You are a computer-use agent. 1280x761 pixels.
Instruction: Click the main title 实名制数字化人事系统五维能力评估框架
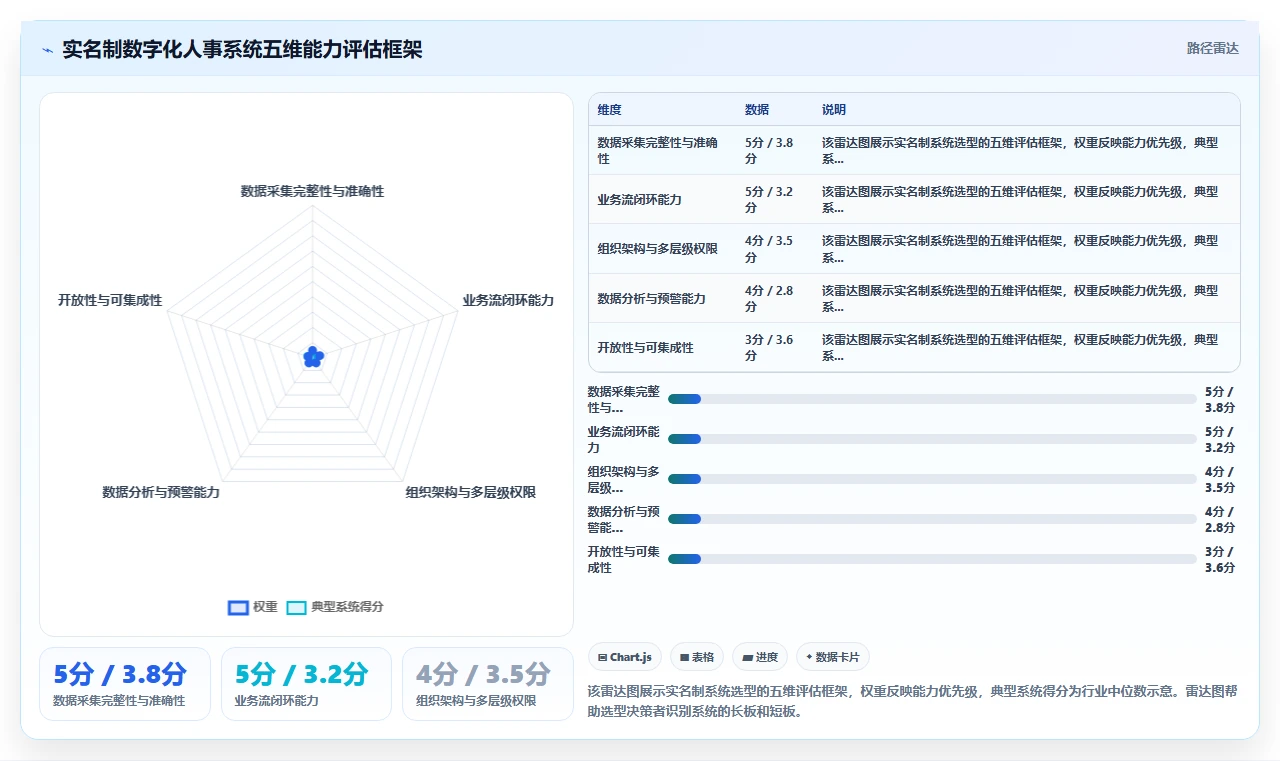(x=242, y=49)
